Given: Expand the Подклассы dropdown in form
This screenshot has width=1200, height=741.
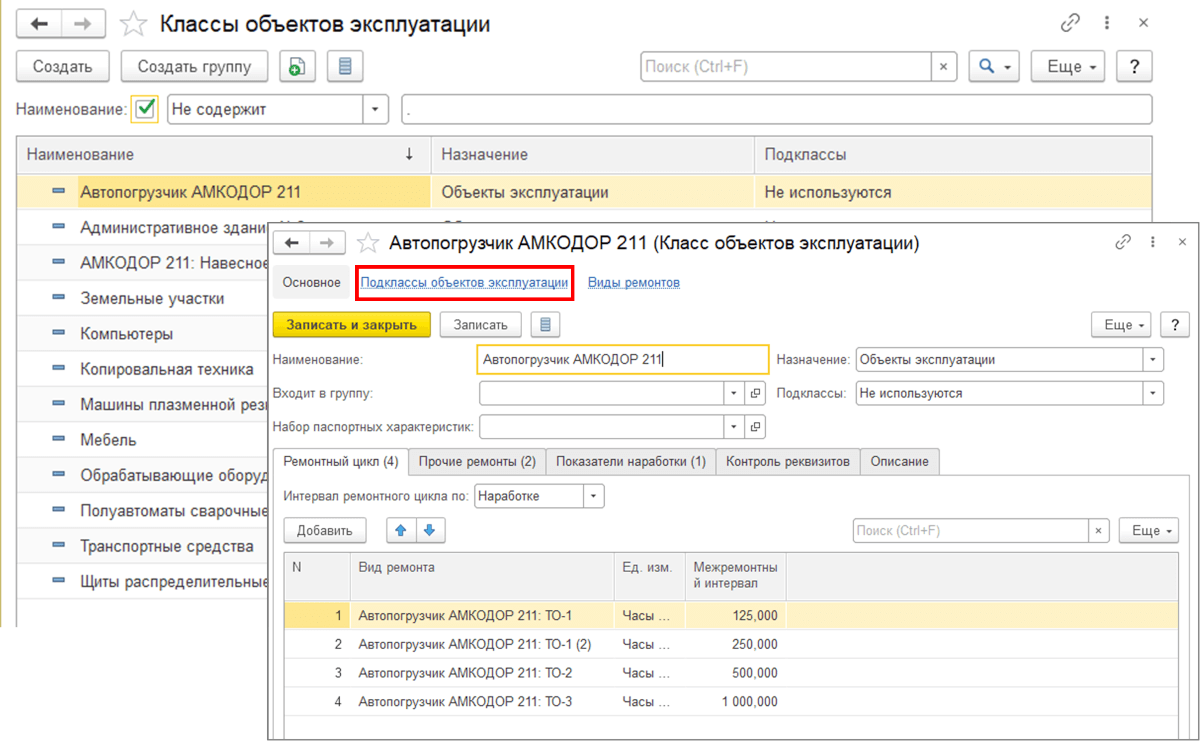Looking at the screenshot, I should pos(1154,393).
